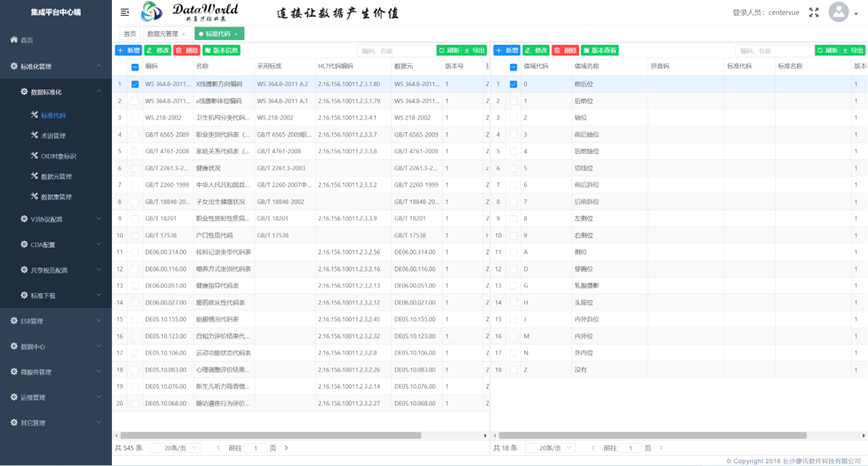Viewport: 868px width, 466px height.
Task: Click left panel 修改 edit button
Action: coord(157,50)
